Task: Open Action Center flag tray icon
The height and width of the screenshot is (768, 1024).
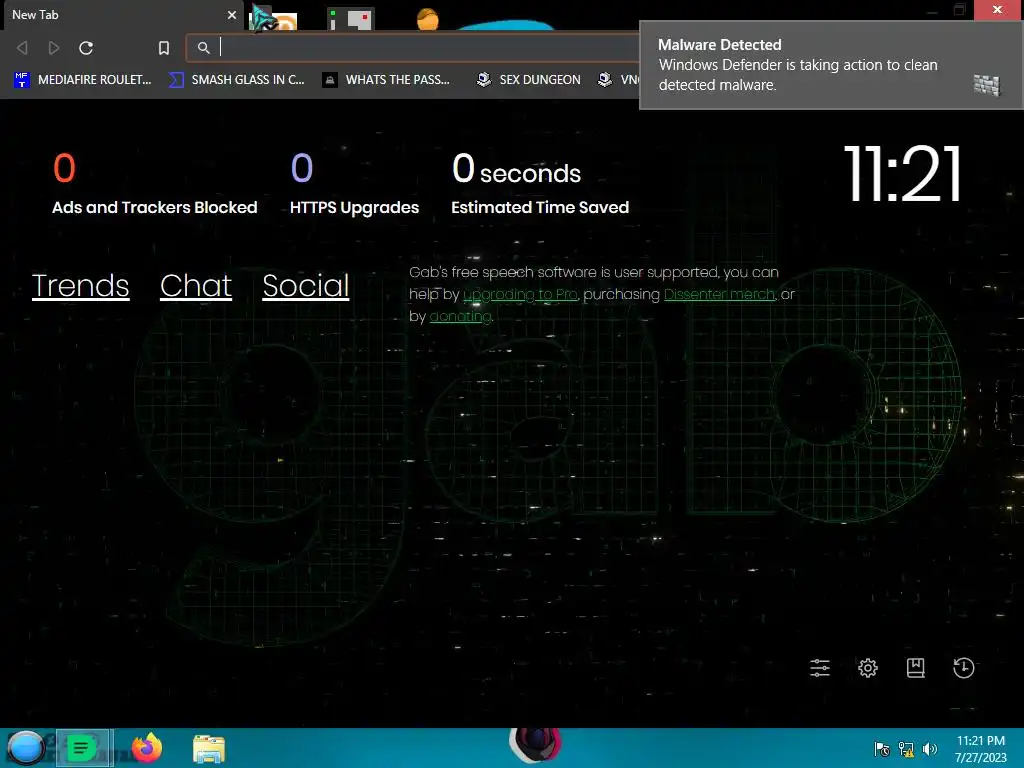Action: pyautogui.click(x=882, y=749)
